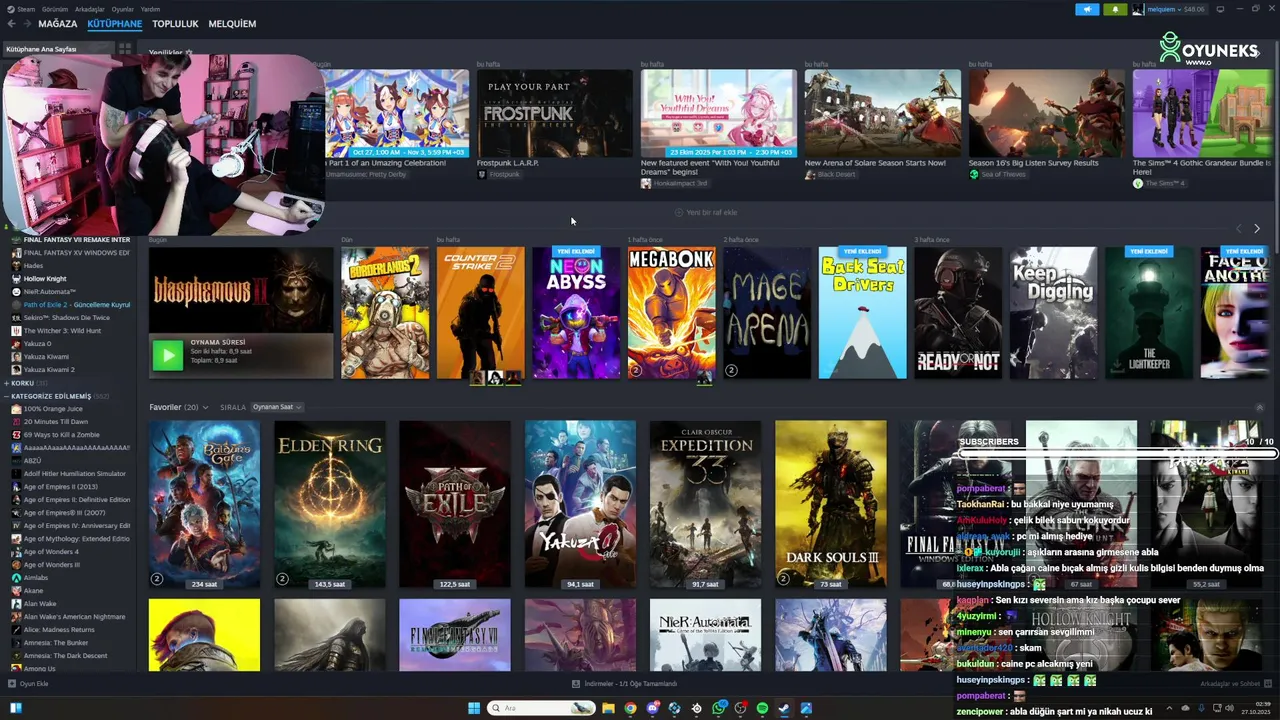
Task: Expand Favoriler shelf selection dropdown
Action: point(205,407)
